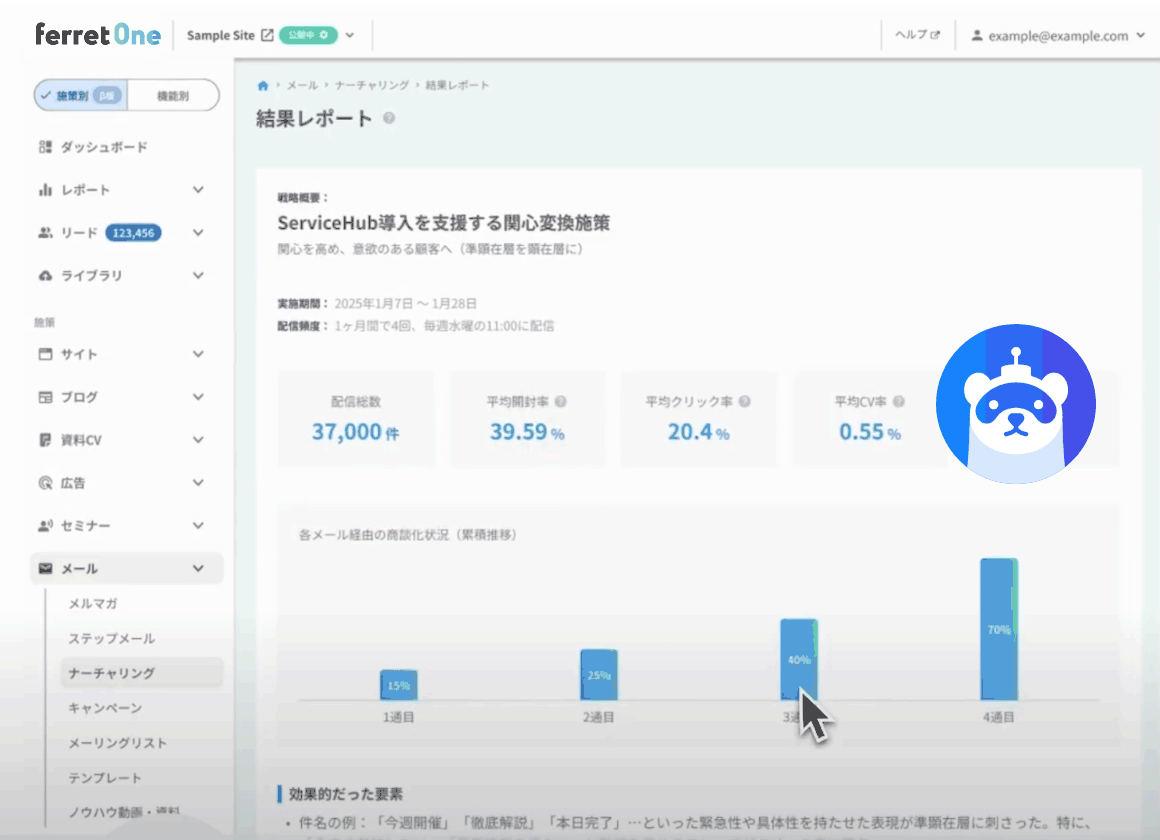Click the help icon beside 結果レポート title
The width and height of the screenshot is (1160, 840).
[x=389, y=118]
